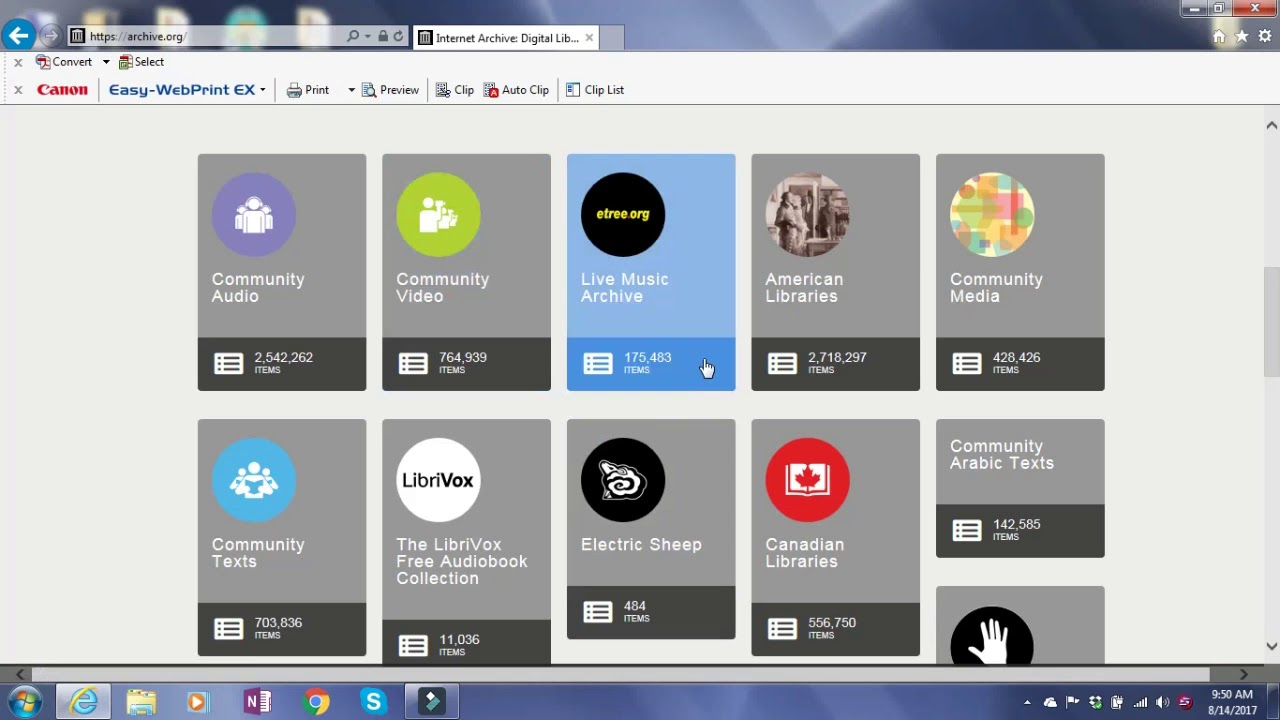Open the LibriVox Free Audiobook Collection link
The height and width of the screenshot is (720, 1280).
(x=462, y=561)
